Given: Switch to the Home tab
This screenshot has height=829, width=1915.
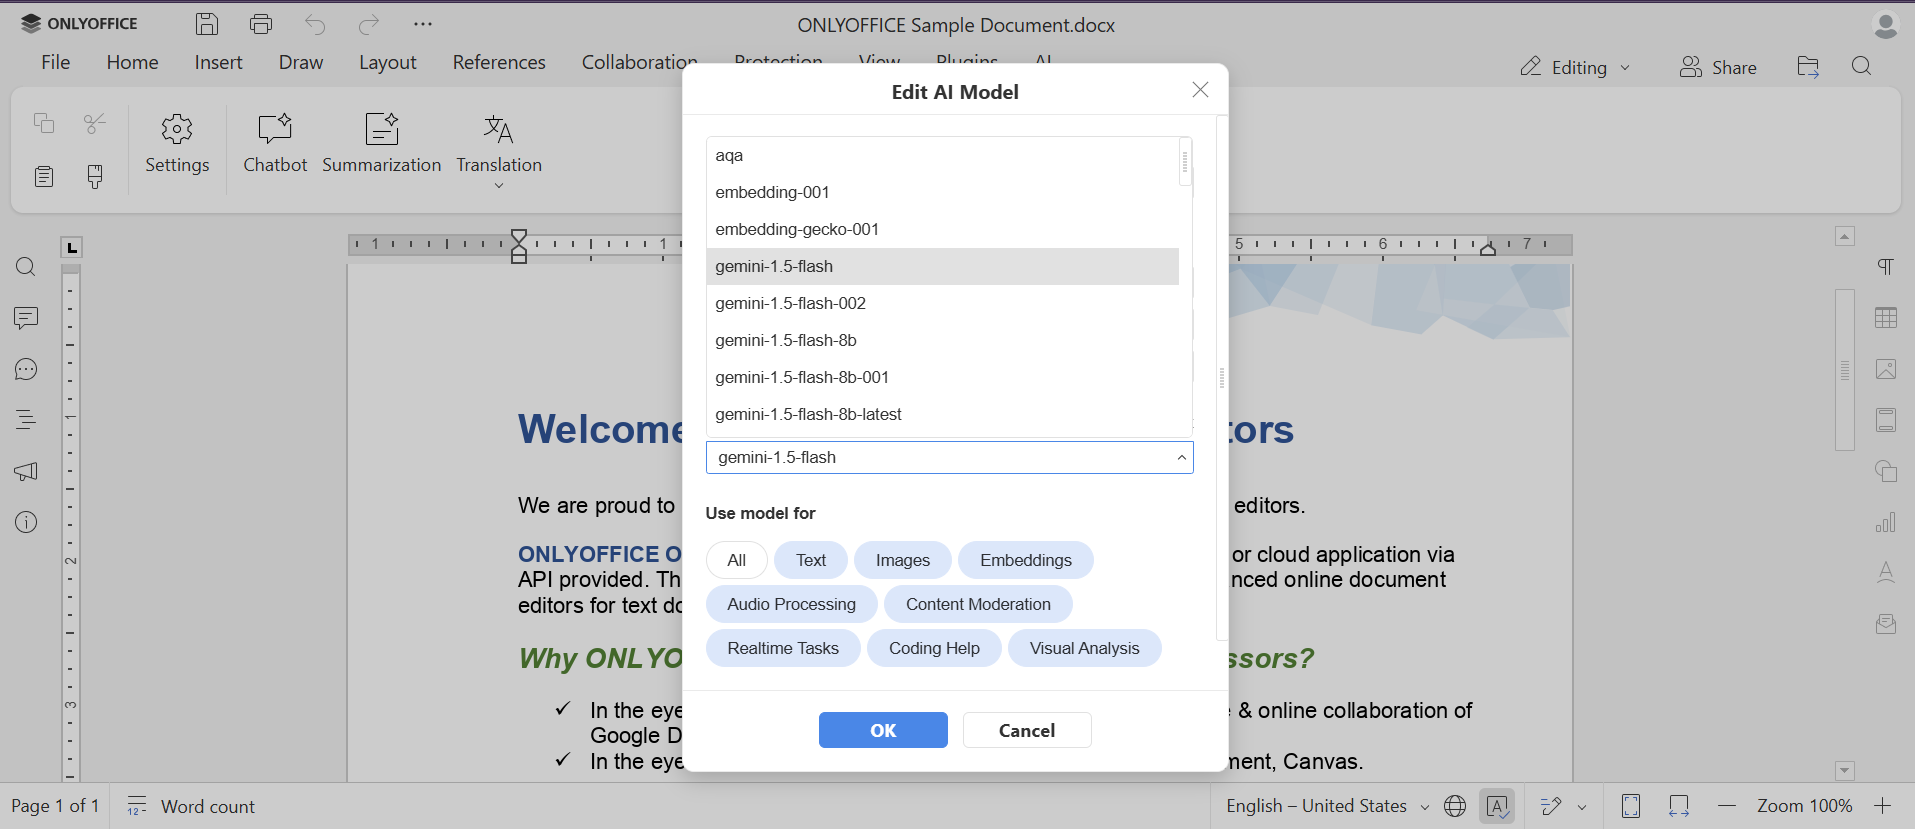Looking at the screenshot, I should (x=133, y=62).
